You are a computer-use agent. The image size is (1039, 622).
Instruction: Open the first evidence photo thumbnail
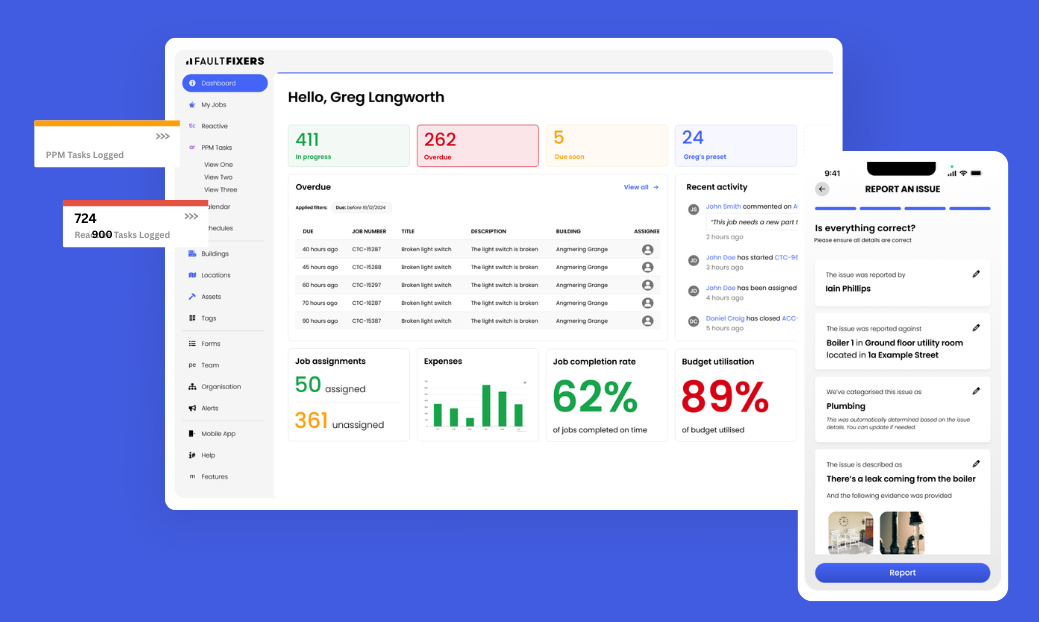click(851, 533)
